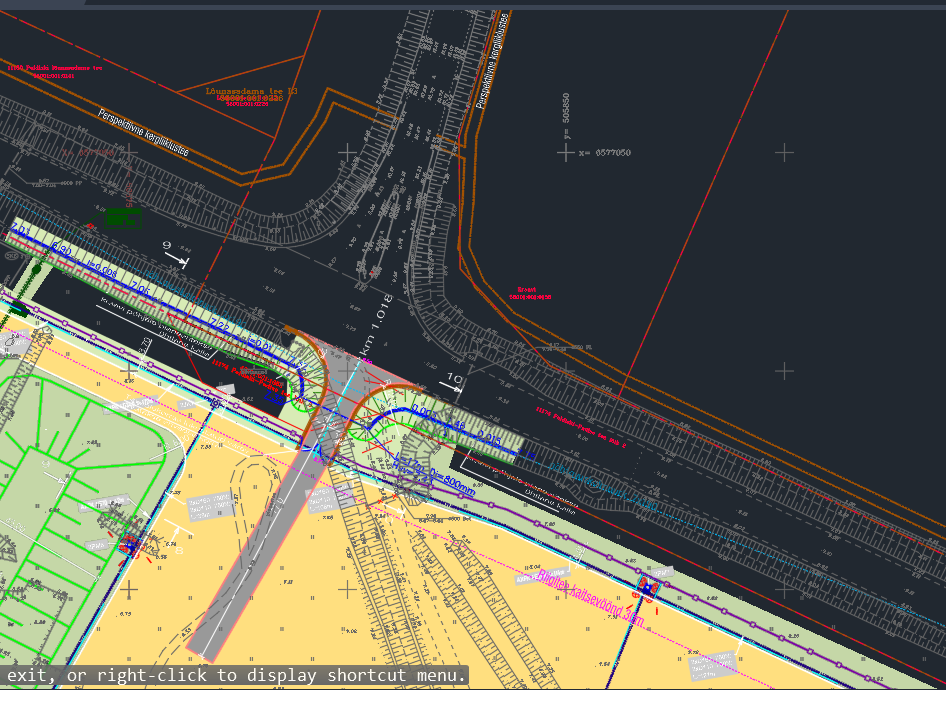Select the white B section marker

click(x=180, y=550)
